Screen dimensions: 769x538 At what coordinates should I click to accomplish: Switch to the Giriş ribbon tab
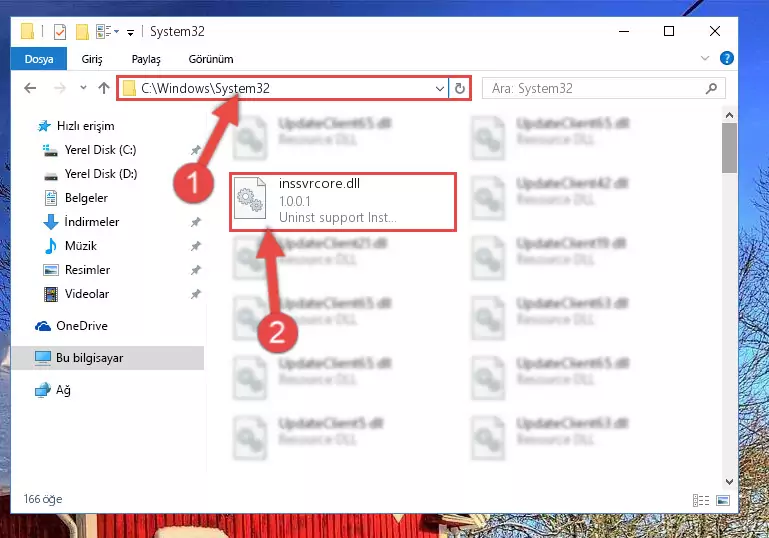(x=92, y=59)
